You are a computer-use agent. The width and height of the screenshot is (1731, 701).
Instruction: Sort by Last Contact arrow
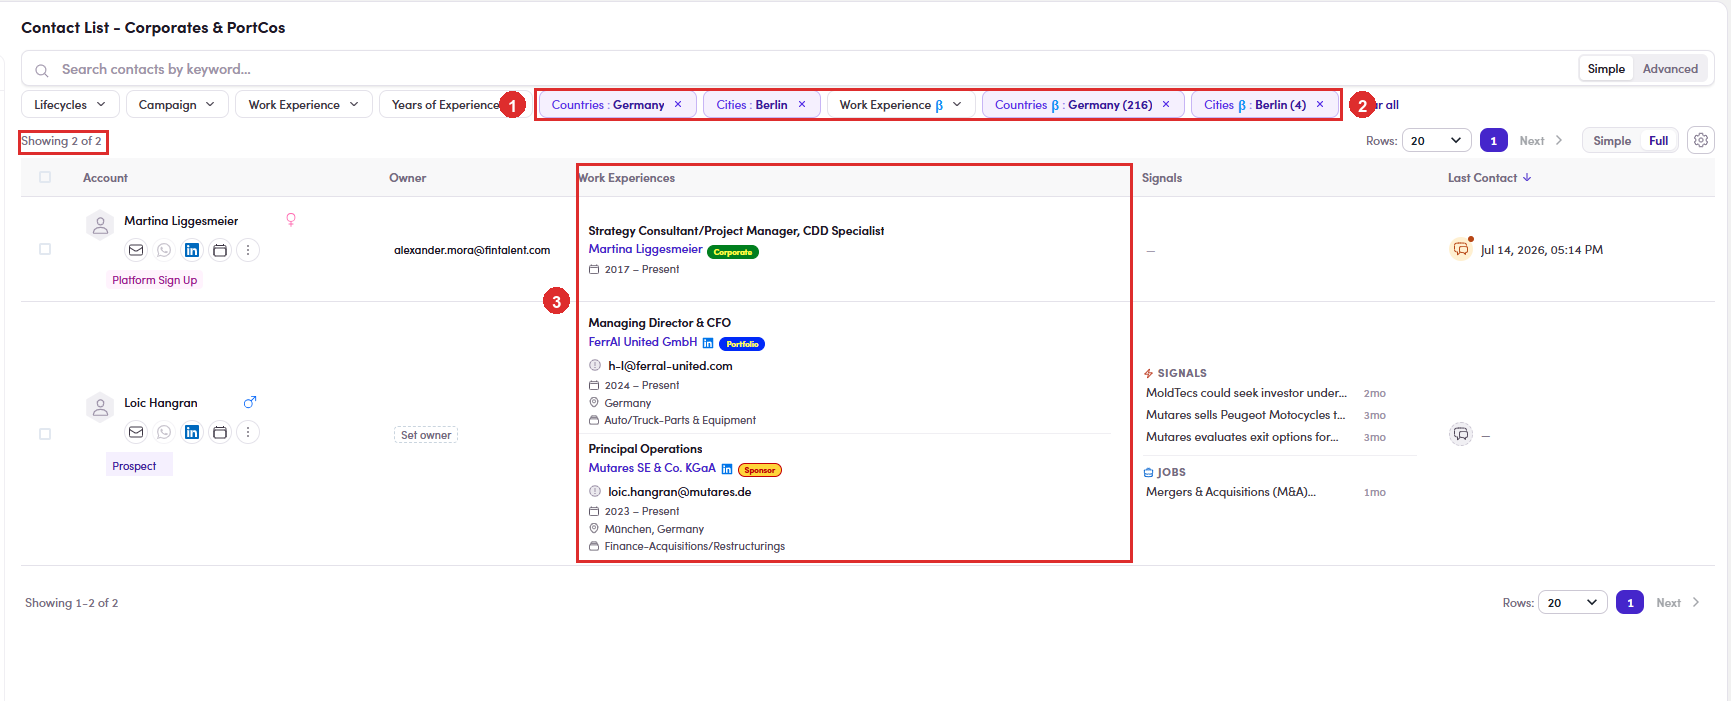coord(1527,177)
